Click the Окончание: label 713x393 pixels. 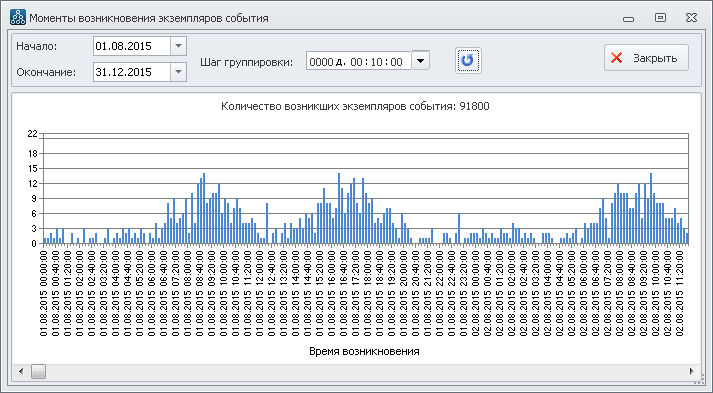[x=46, y=72]
